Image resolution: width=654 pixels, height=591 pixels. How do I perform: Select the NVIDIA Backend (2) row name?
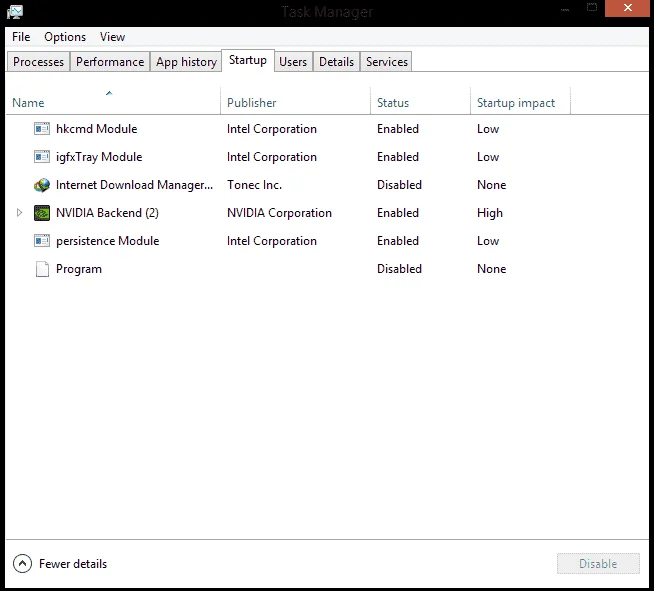pos(107,213)
